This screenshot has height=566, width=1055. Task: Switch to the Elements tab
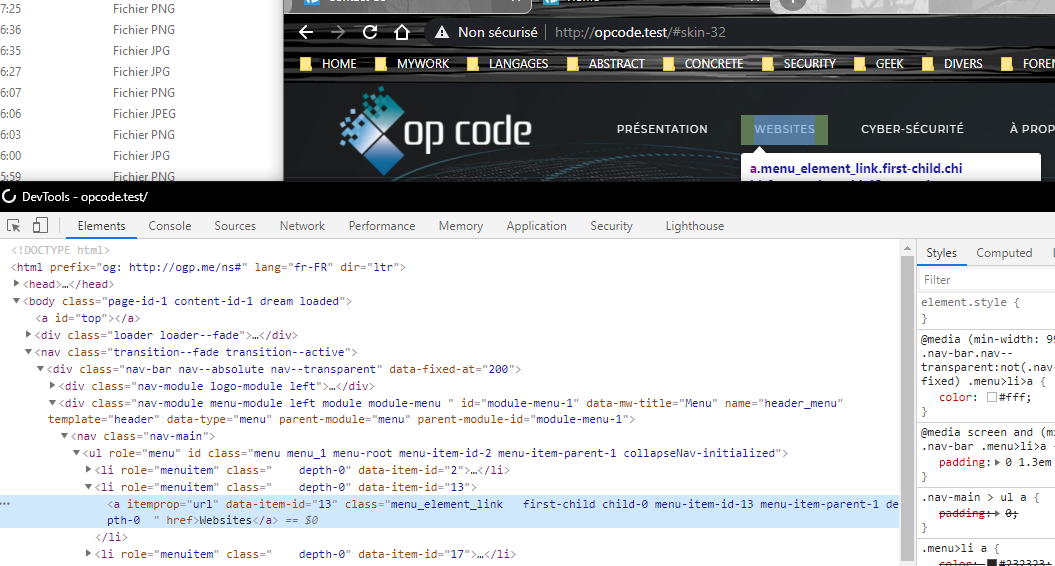point(102,226)
